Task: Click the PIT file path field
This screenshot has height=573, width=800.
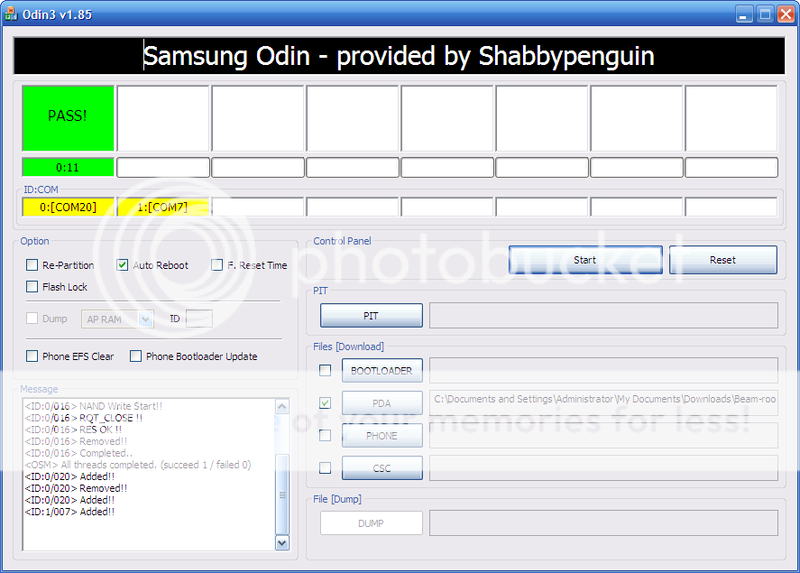Action: (x=604, y=315)
